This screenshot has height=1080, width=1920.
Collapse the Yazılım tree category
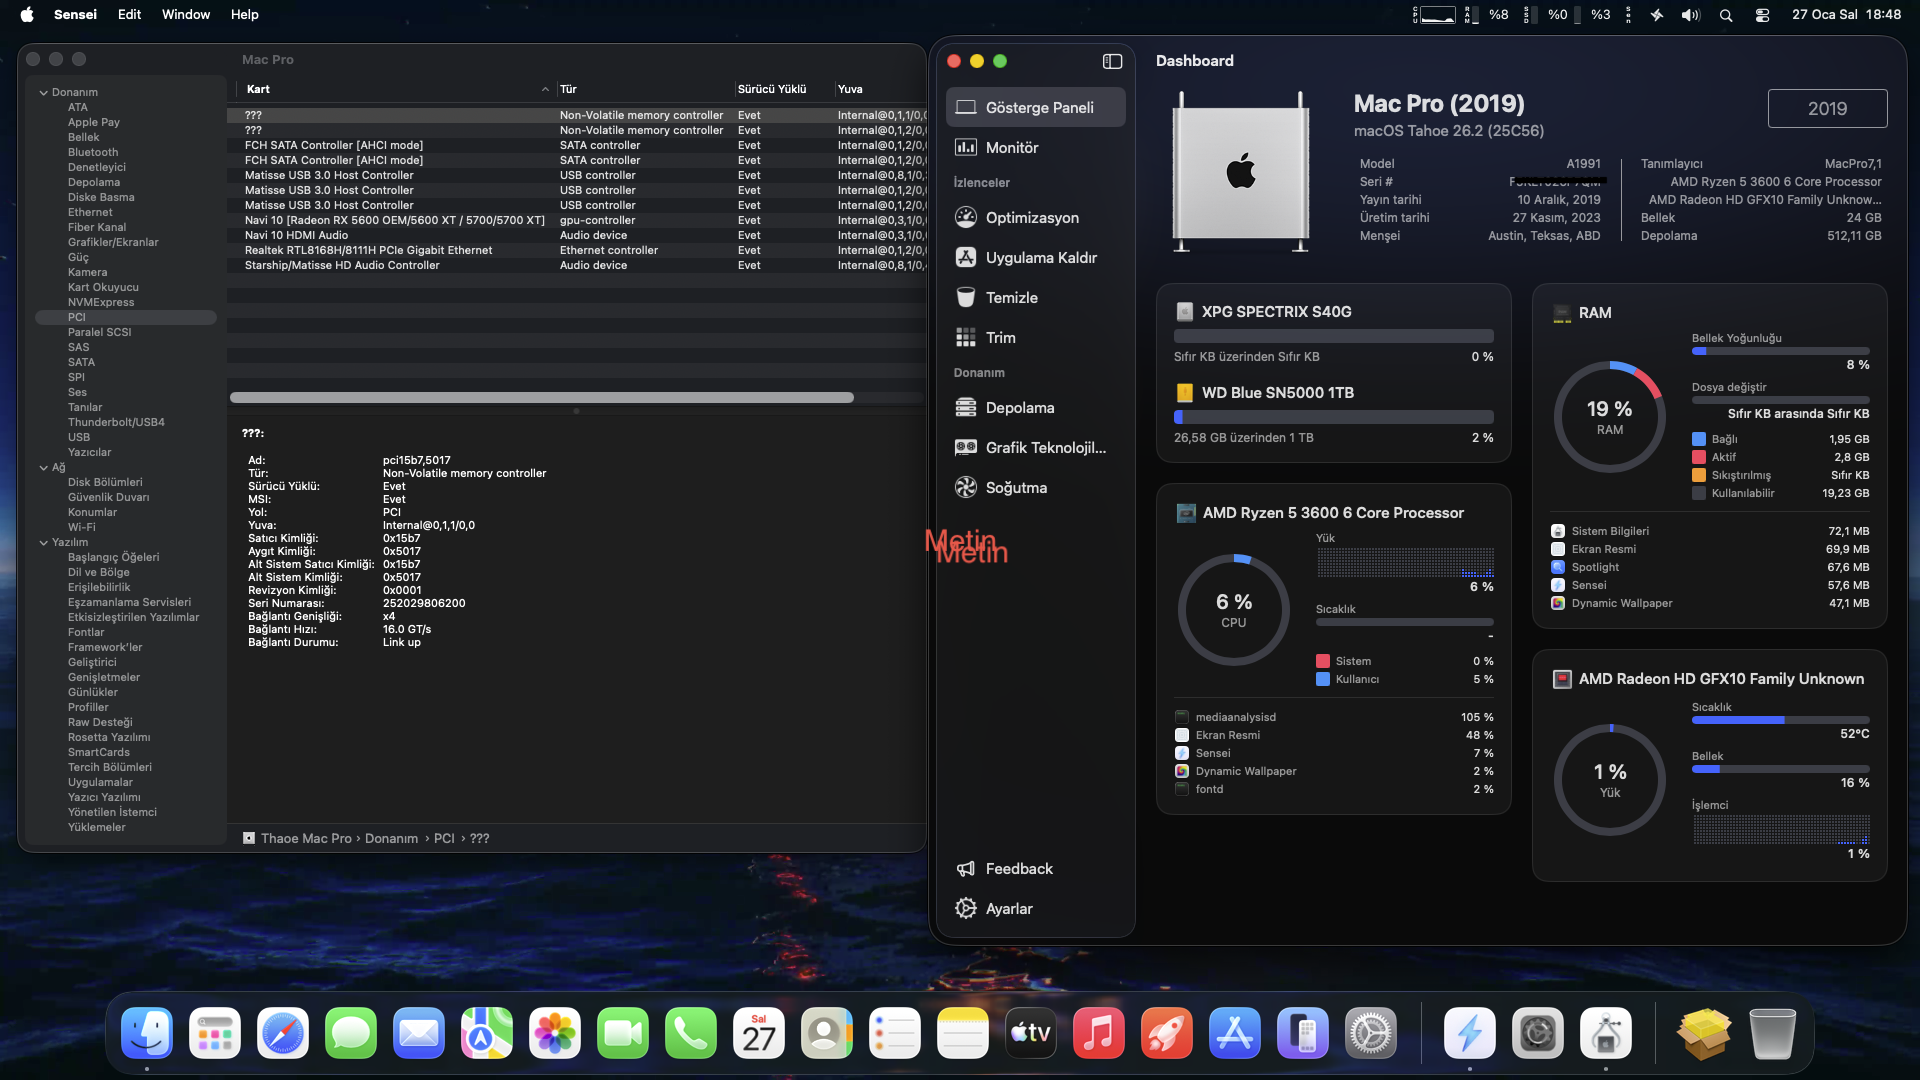(x=44, y=542)
